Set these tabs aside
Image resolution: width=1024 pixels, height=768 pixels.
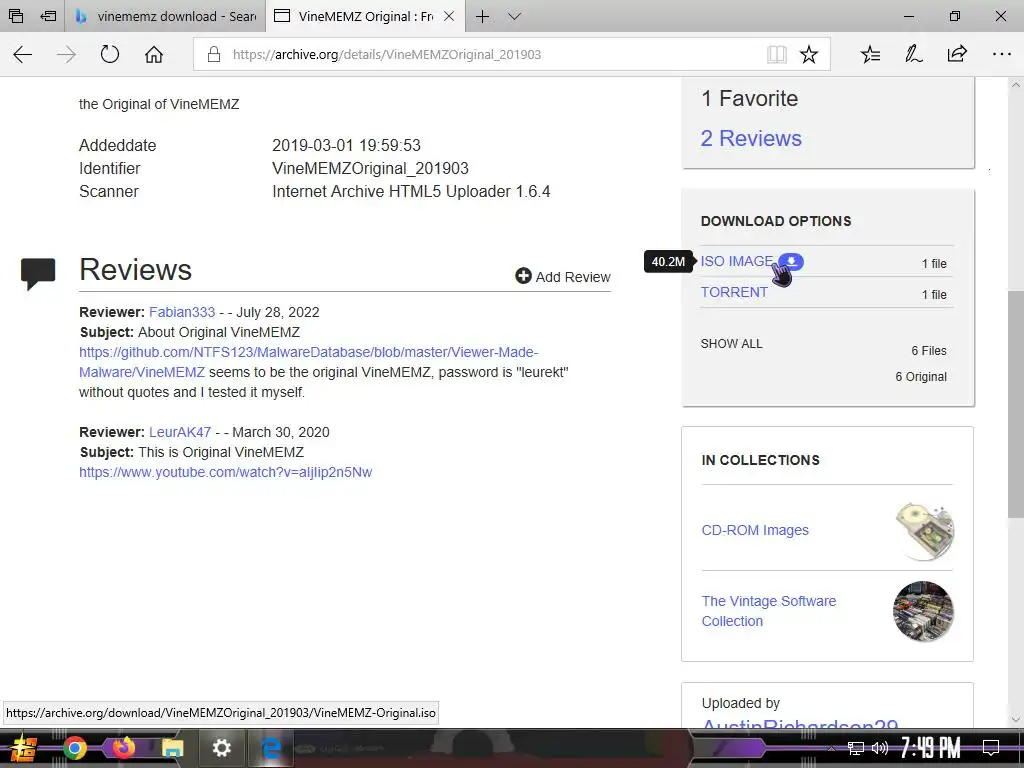(x=48, y=16)
